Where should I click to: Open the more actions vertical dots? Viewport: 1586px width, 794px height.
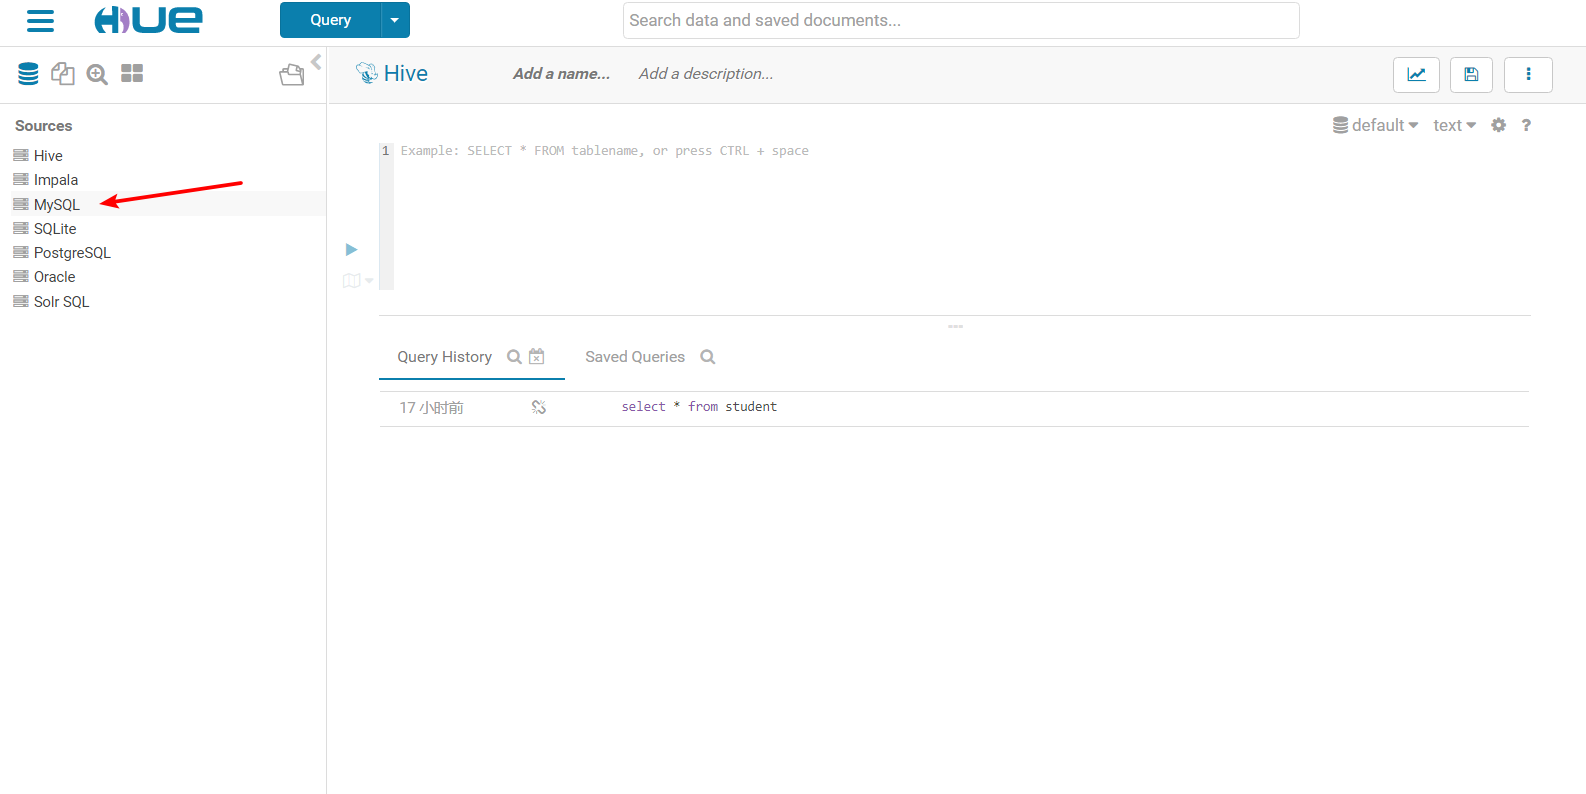(x=1528, y=74)
